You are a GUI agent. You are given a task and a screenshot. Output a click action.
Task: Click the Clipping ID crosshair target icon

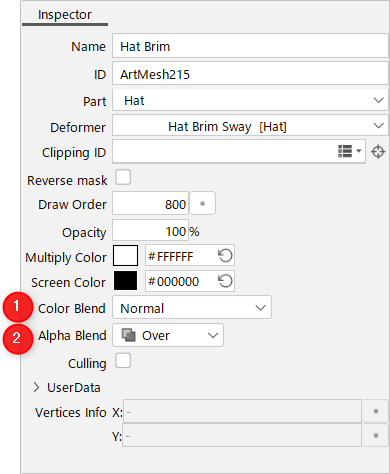tap(378, 152)
